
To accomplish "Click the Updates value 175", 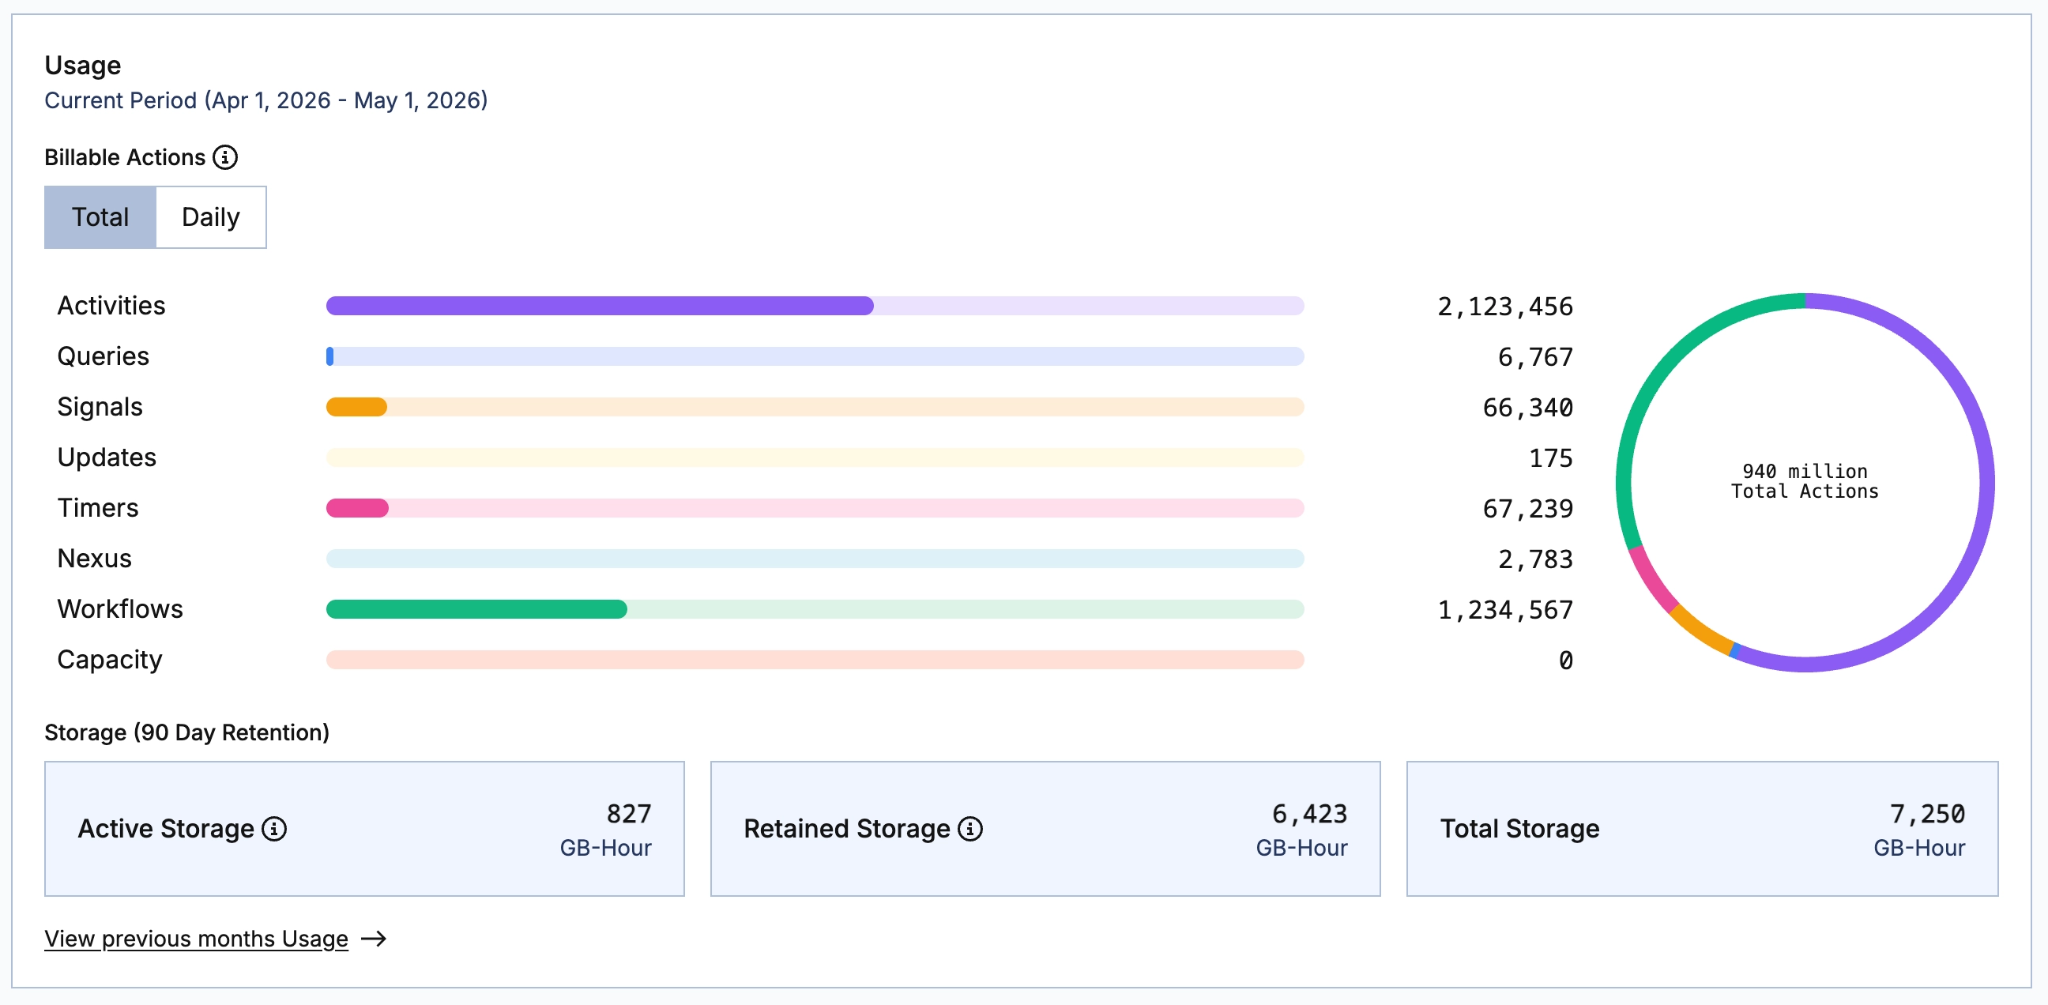I will tap(1551, 458).
